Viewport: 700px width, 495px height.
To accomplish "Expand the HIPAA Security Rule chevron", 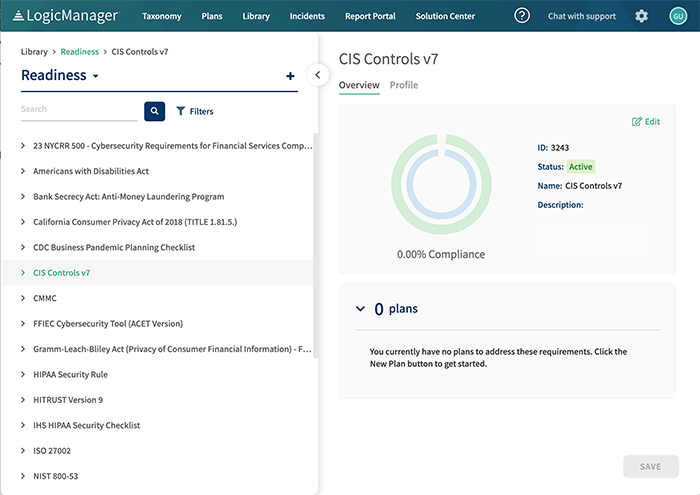I will 23,374.
